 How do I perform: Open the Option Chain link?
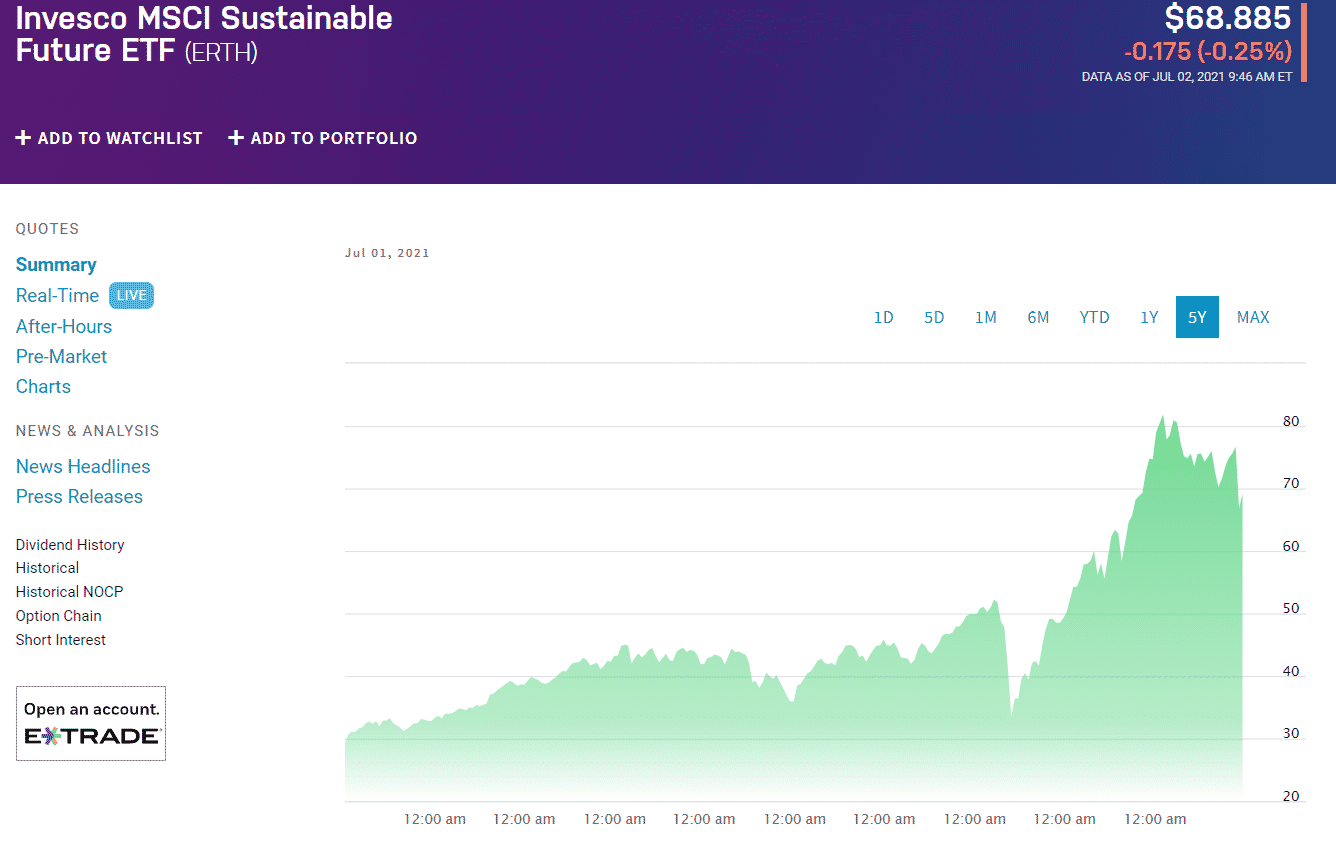58,616
